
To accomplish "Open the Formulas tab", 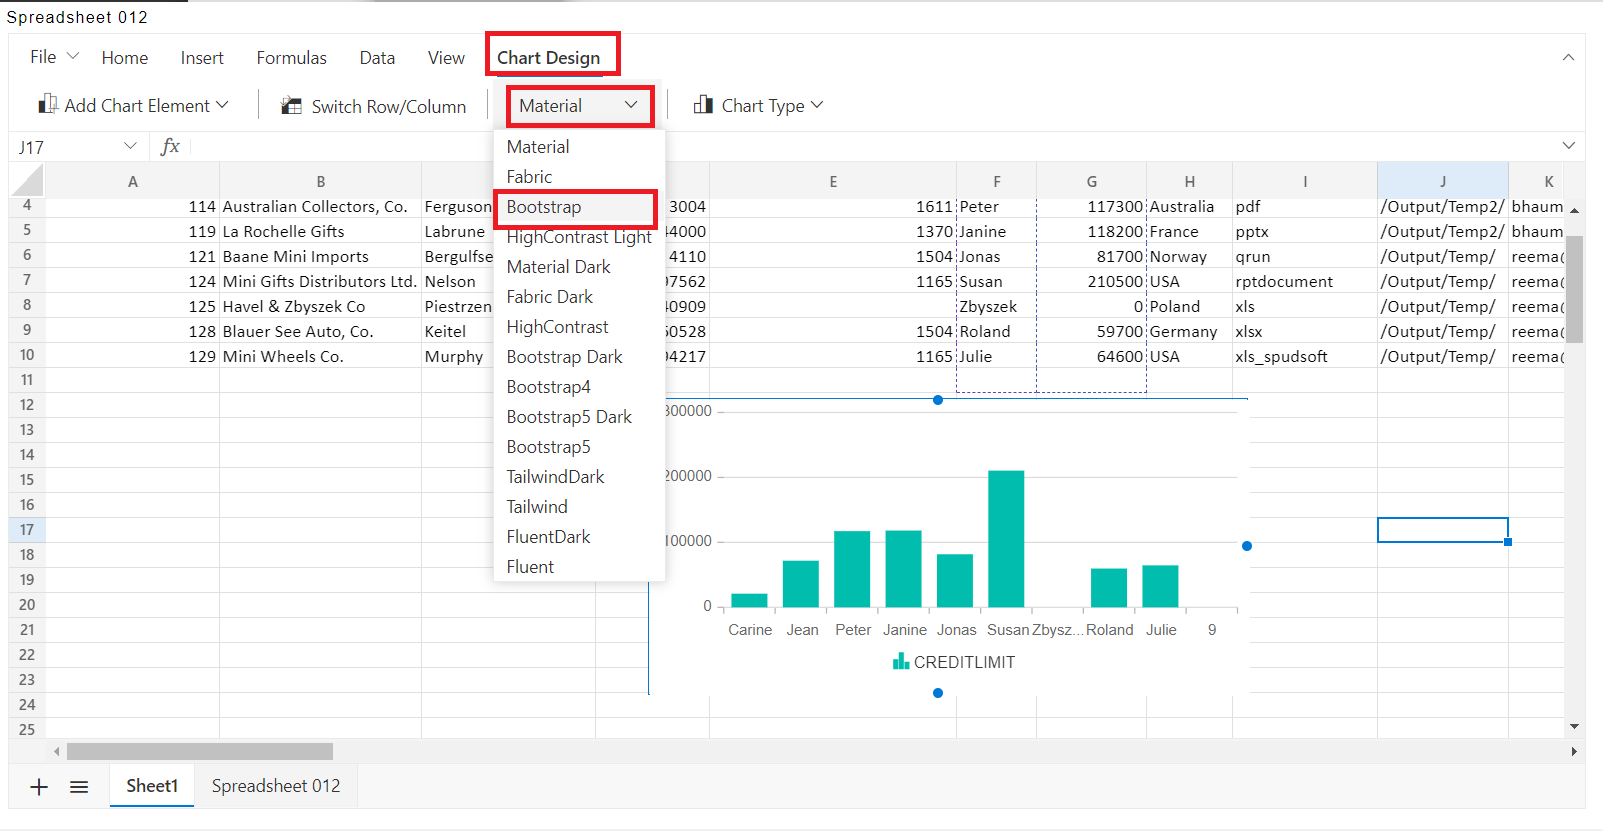I will [x=291, y=58].
